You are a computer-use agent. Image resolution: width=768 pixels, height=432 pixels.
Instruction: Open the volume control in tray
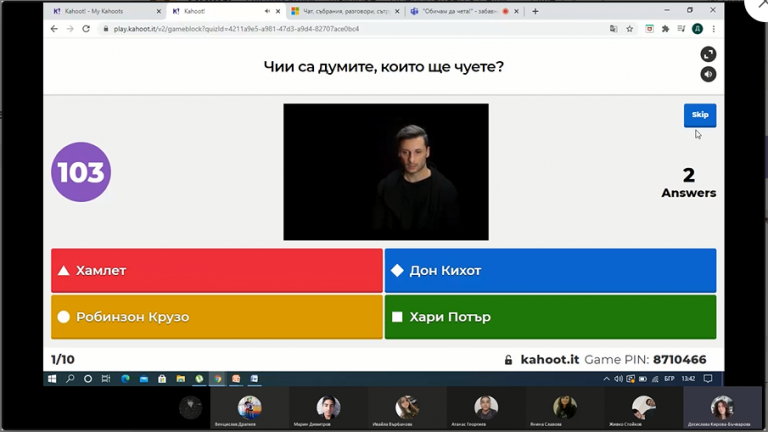(618, 379)
